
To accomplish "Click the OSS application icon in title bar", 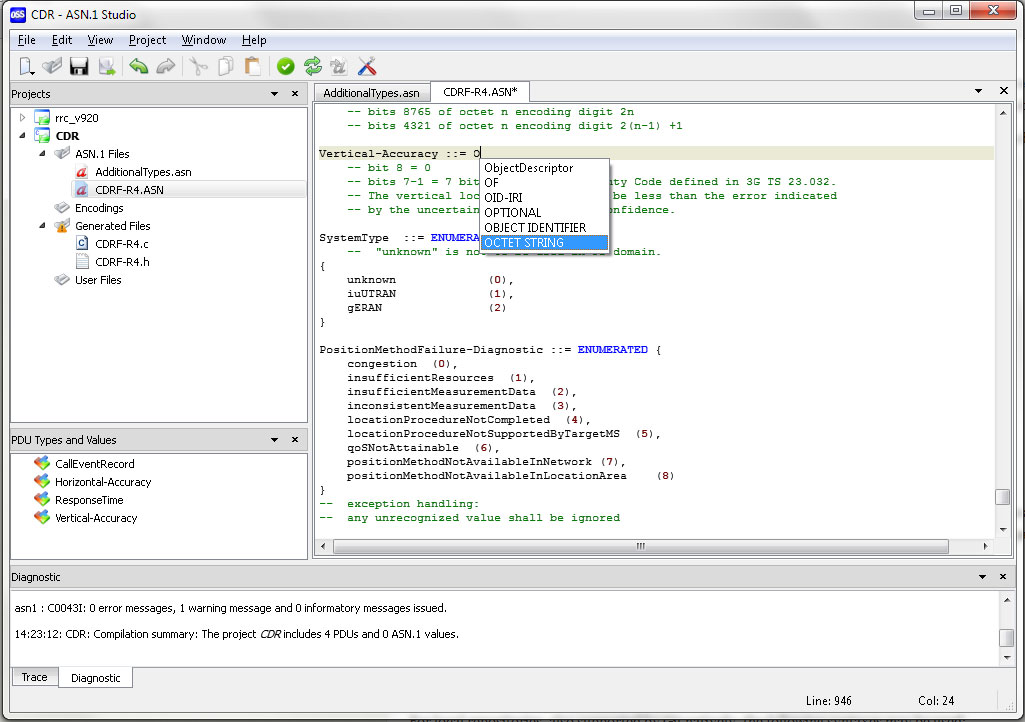I will [x=18, y=14].
